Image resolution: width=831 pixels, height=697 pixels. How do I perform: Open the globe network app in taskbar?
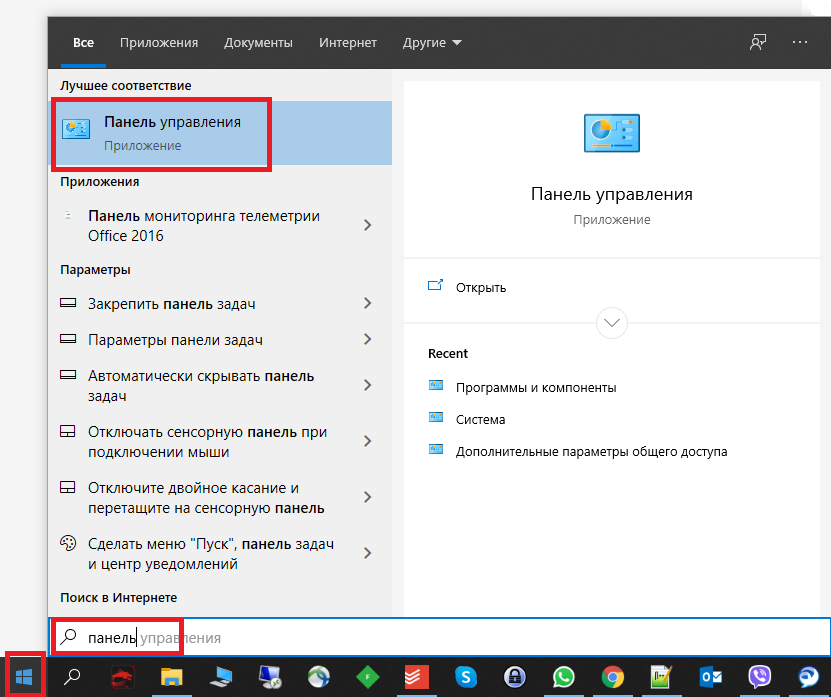coord(319,677)
